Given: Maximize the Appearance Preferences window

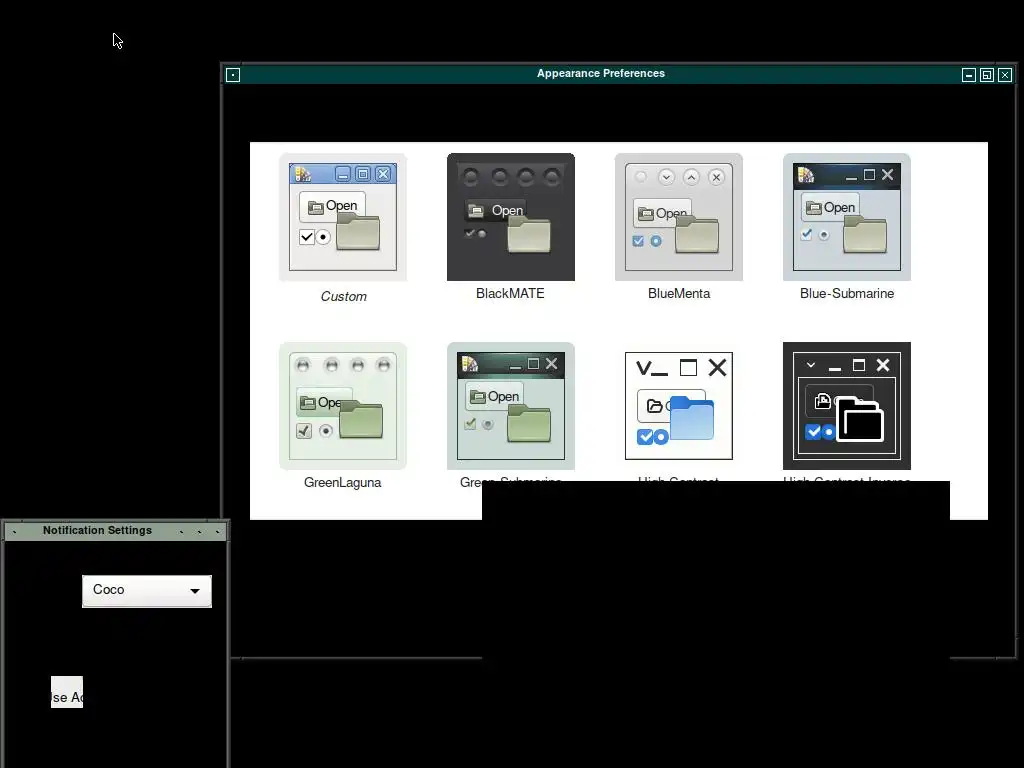Looking at the screenshot, I should point(987,75).
